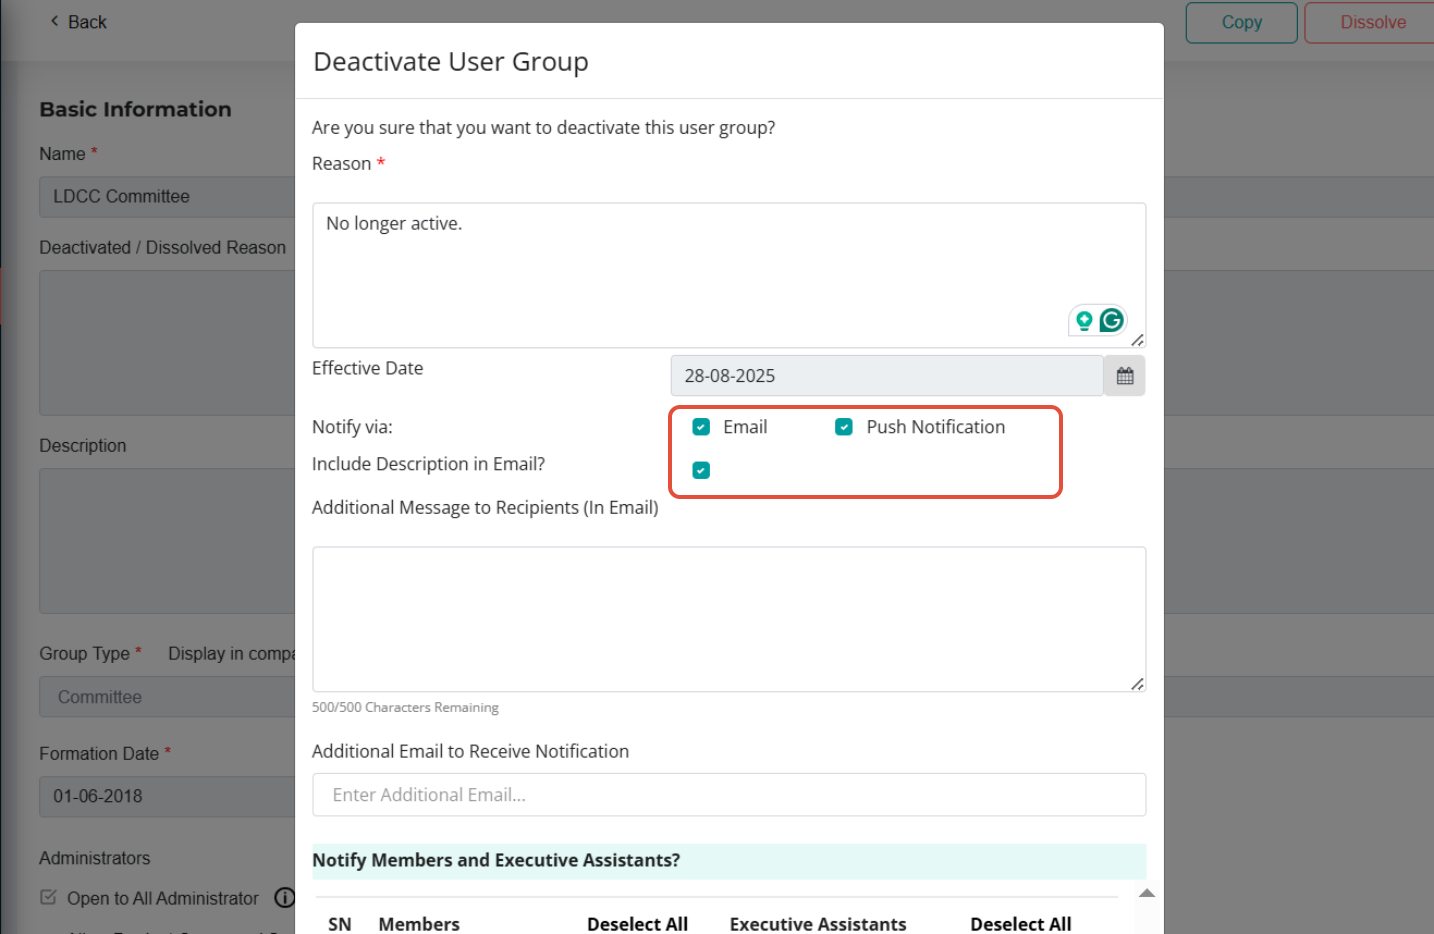This screenshot has width=1434, height=934.
Task: Click the Reason textarea resize handle
Action: pyautogui.click(x=1137, y=340)
